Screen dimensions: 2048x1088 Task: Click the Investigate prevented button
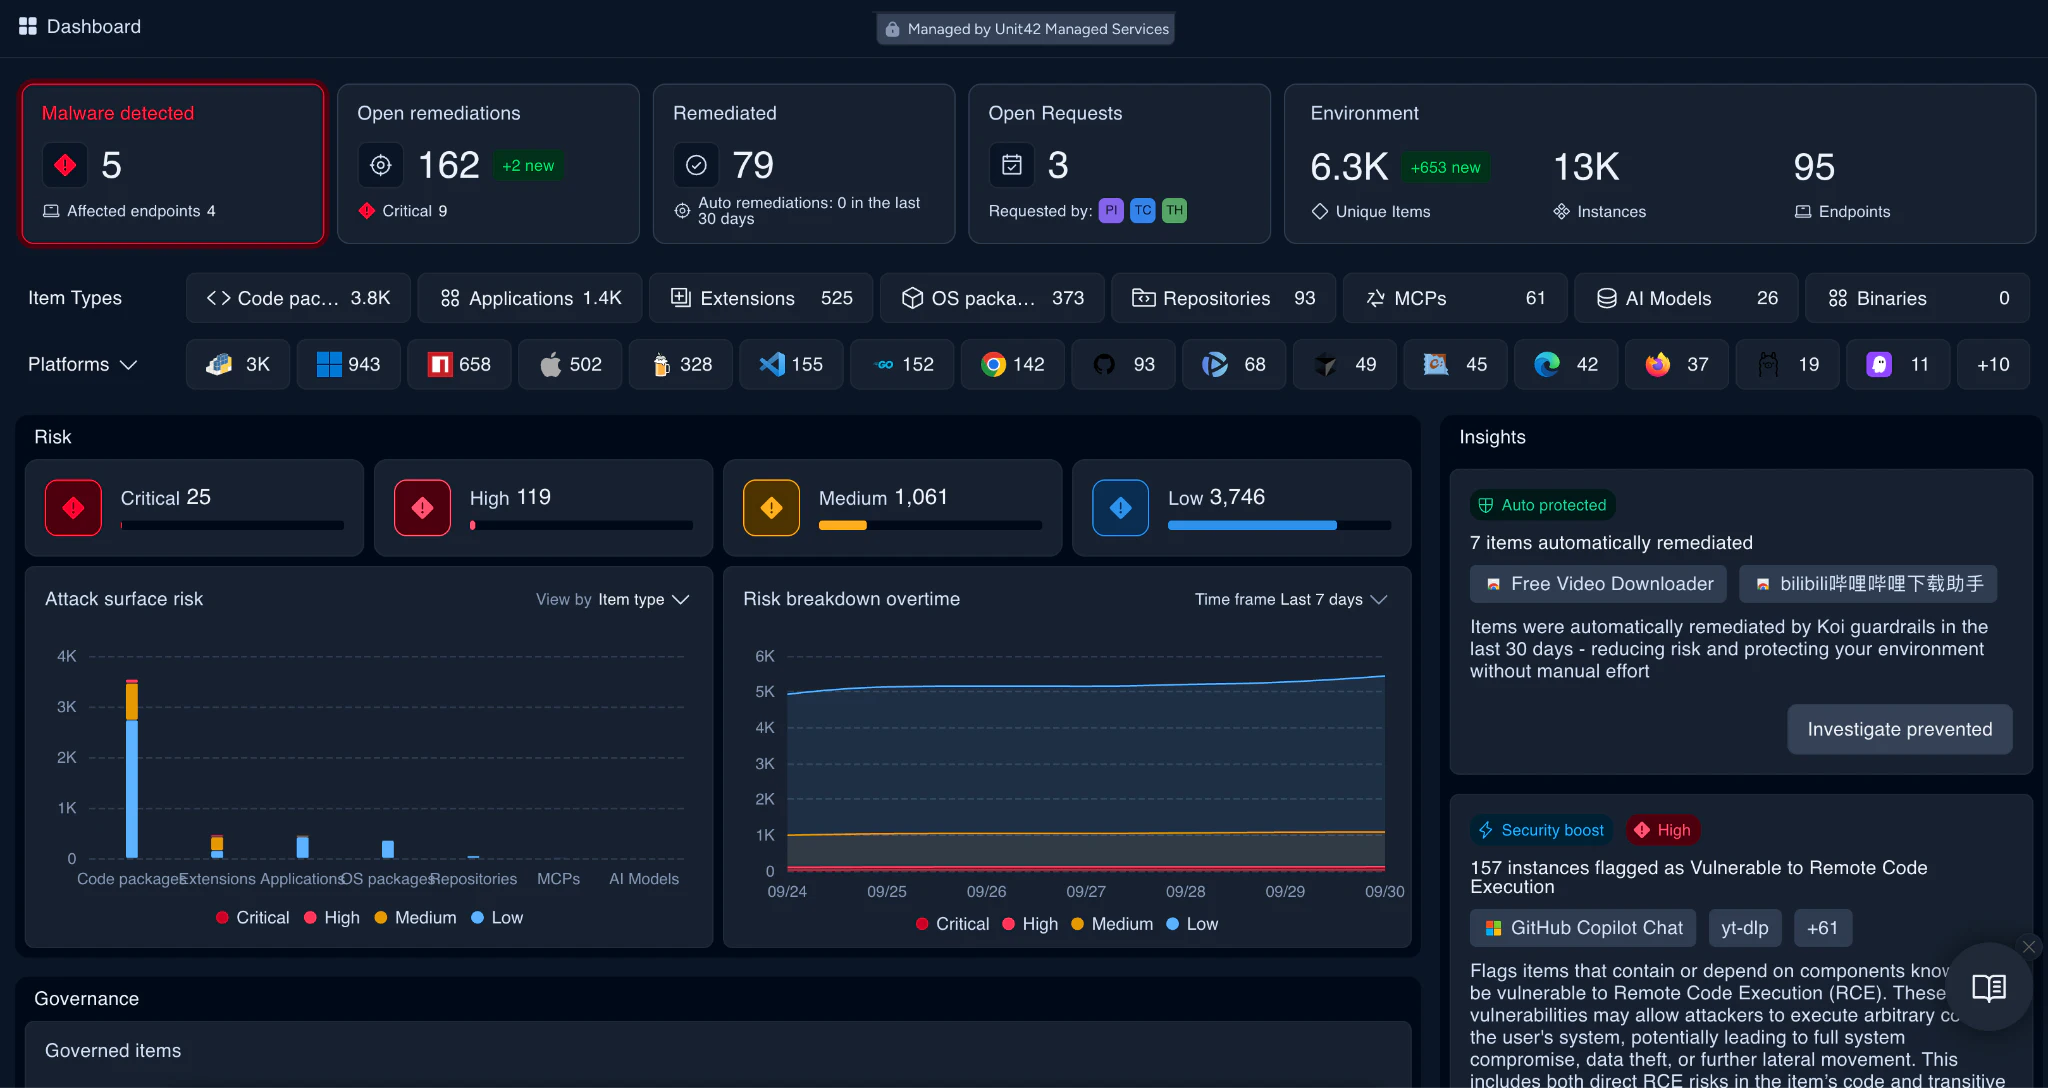coord(1899,729)
